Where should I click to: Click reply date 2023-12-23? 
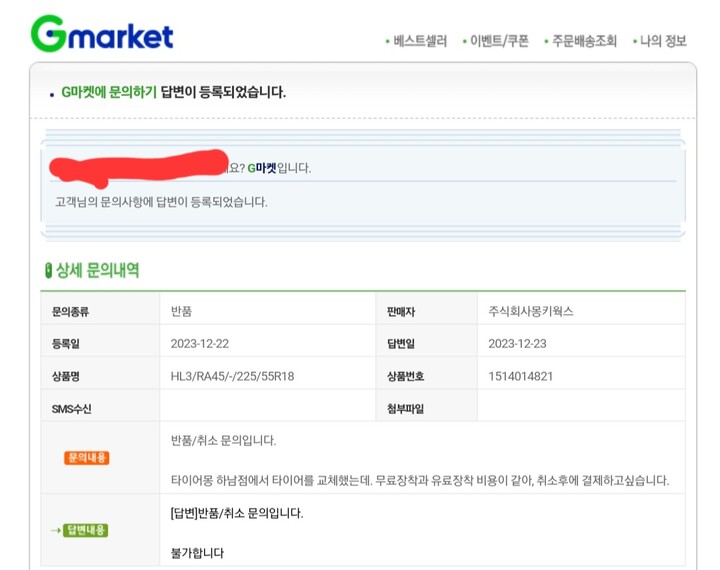(518, 344)
